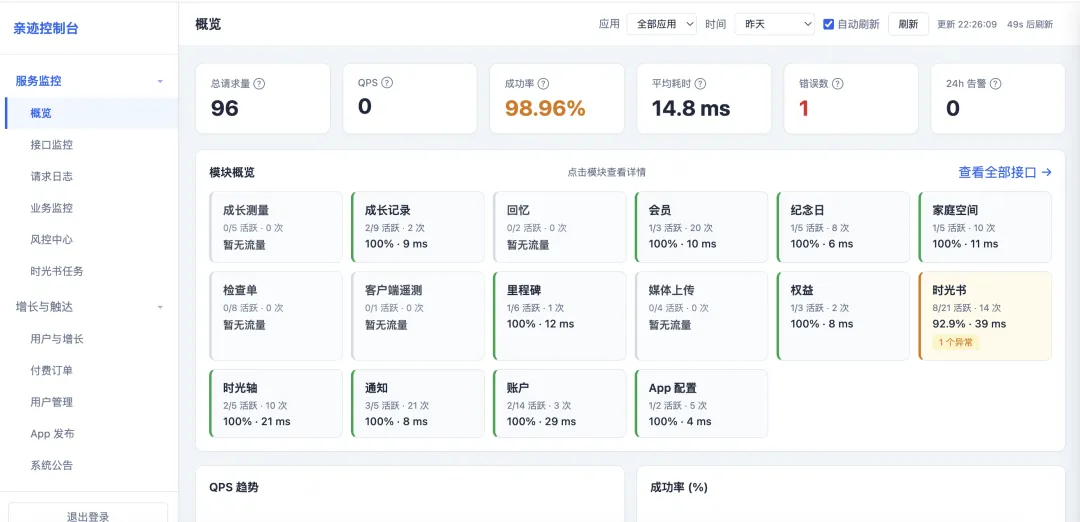Open the 时光书 module card

(985, 316)
